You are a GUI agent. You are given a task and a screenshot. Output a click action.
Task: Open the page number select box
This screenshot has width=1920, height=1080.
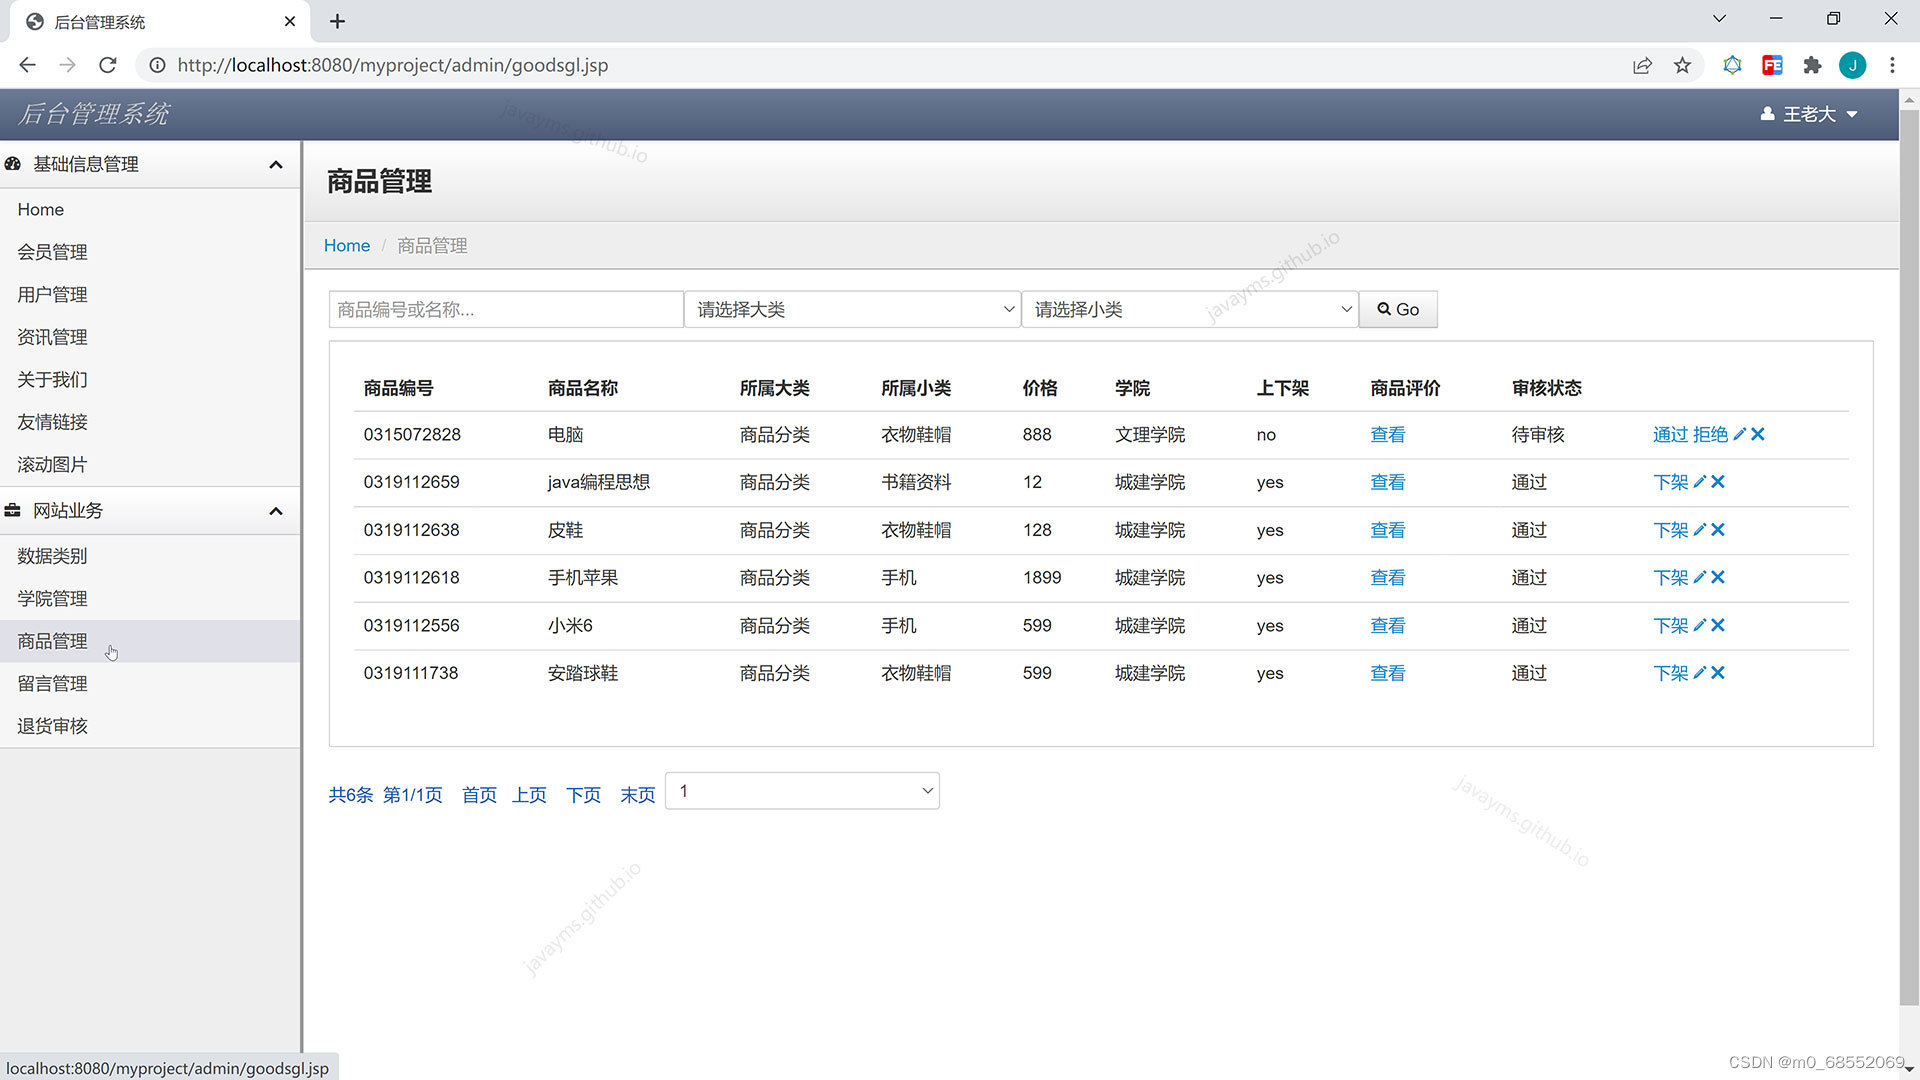tap(802, 791)
